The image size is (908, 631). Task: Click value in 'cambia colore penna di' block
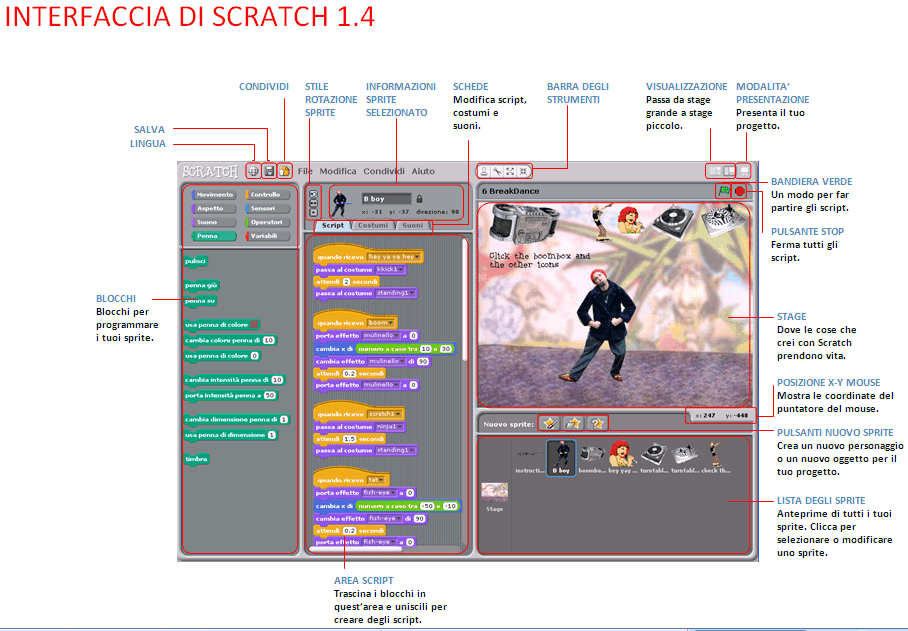[x=268, y=340]
